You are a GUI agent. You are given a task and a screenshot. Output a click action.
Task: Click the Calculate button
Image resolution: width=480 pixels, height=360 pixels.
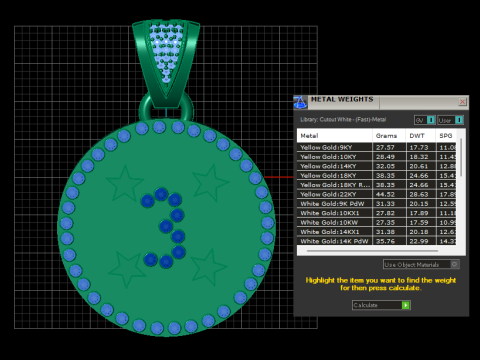[381, 305]
